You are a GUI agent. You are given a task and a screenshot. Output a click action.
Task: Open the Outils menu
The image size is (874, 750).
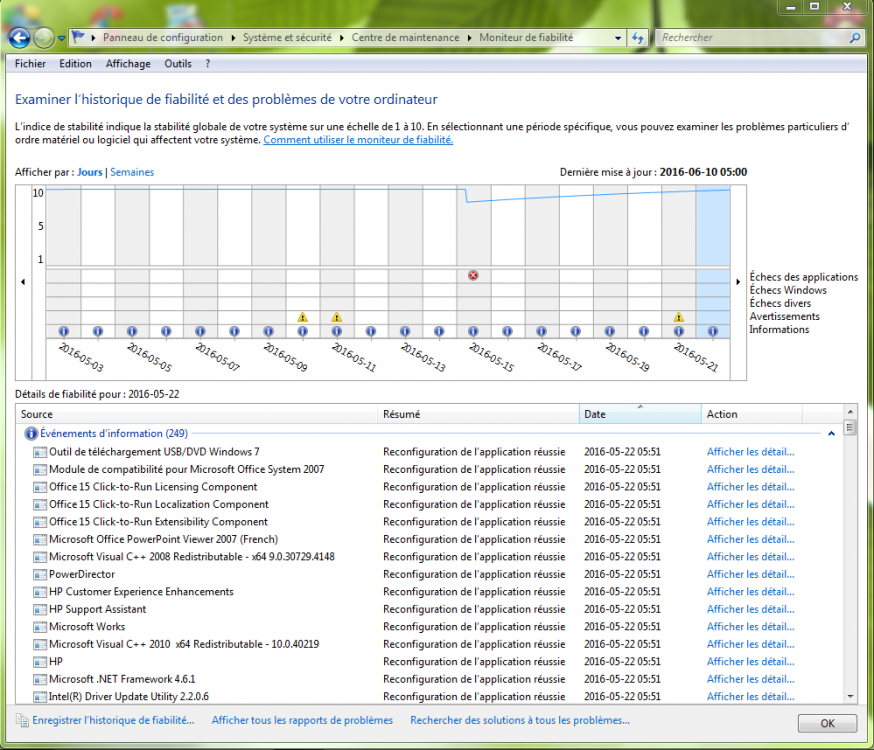(178, 64)
